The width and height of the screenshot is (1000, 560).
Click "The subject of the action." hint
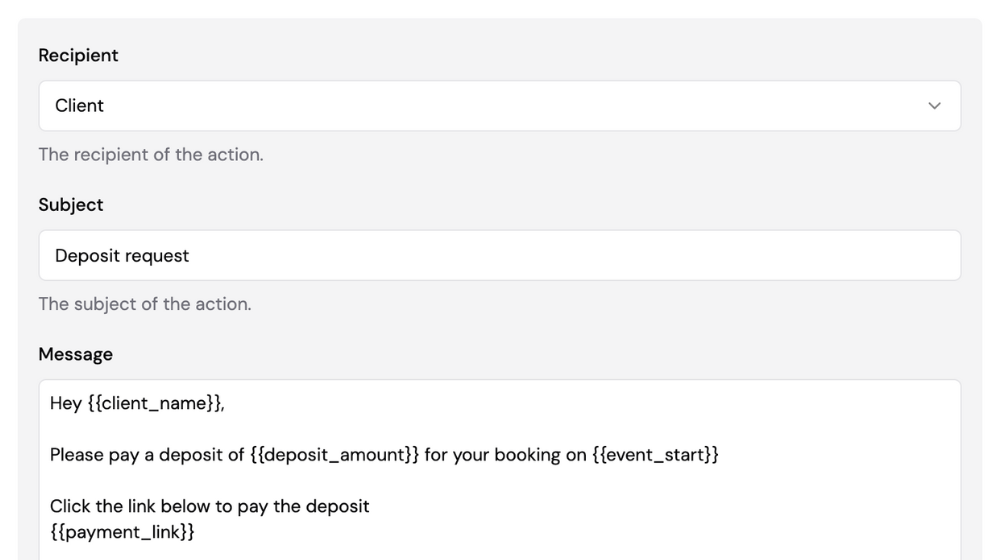click(145, 304)
